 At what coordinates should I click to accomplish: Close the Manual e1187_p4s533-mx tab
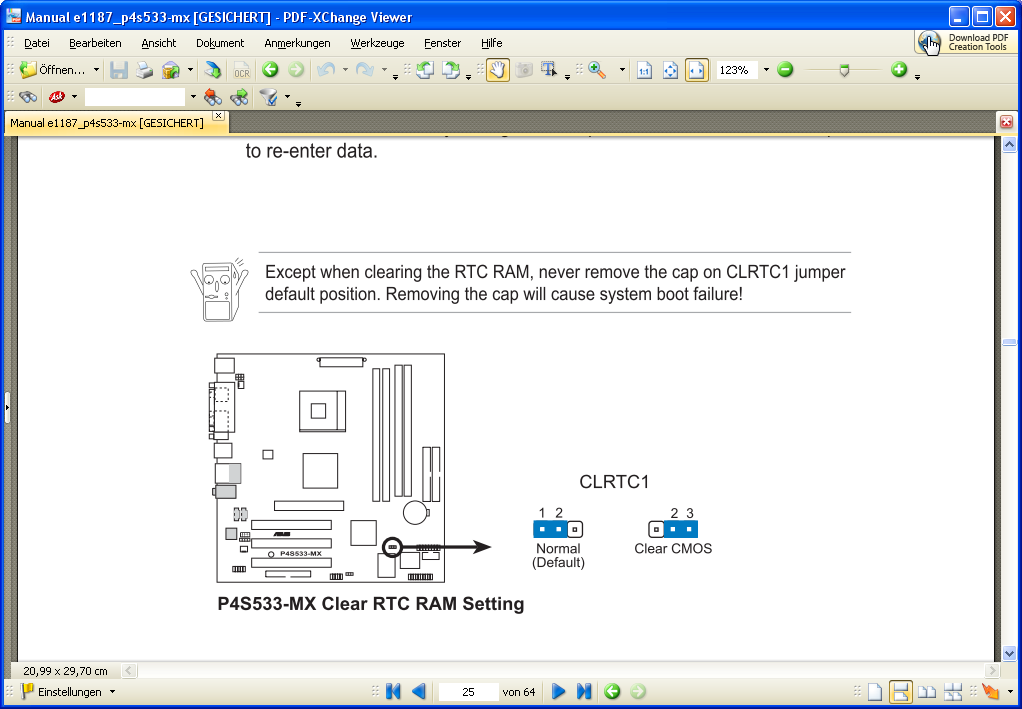click(218, 115)
